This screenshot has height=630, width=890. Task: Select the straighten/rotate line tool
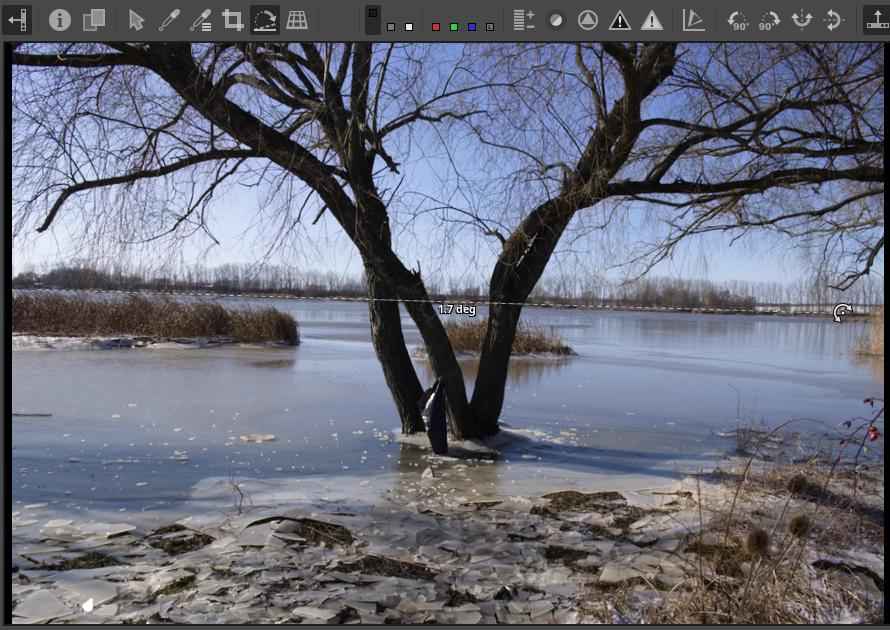(x=264, y=20)
